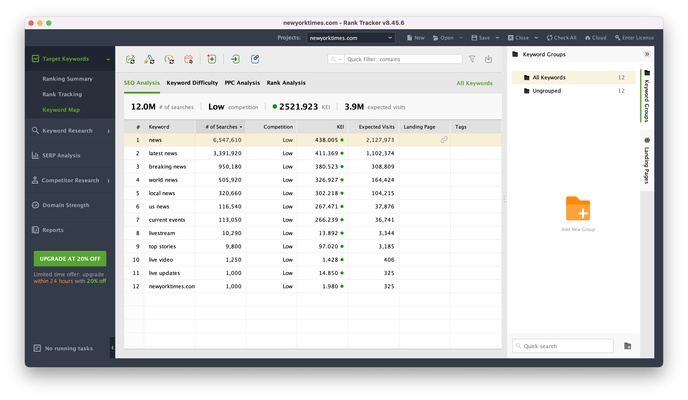
Task: Click the KEI column header
Action: click(x=322, y=127)
